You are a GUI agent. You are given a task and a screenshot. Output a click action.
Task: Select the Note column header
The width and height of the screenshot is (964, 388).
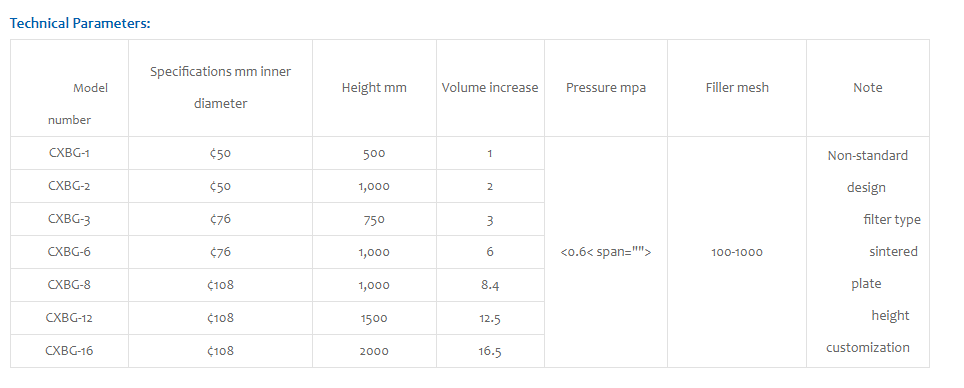point(867,88)
